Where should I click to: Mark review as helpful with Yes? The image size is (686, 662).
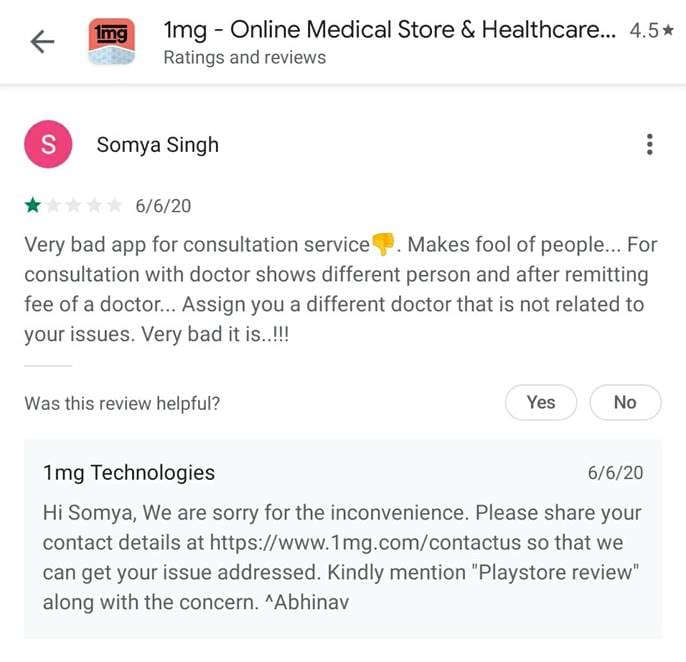coord(541,402)
